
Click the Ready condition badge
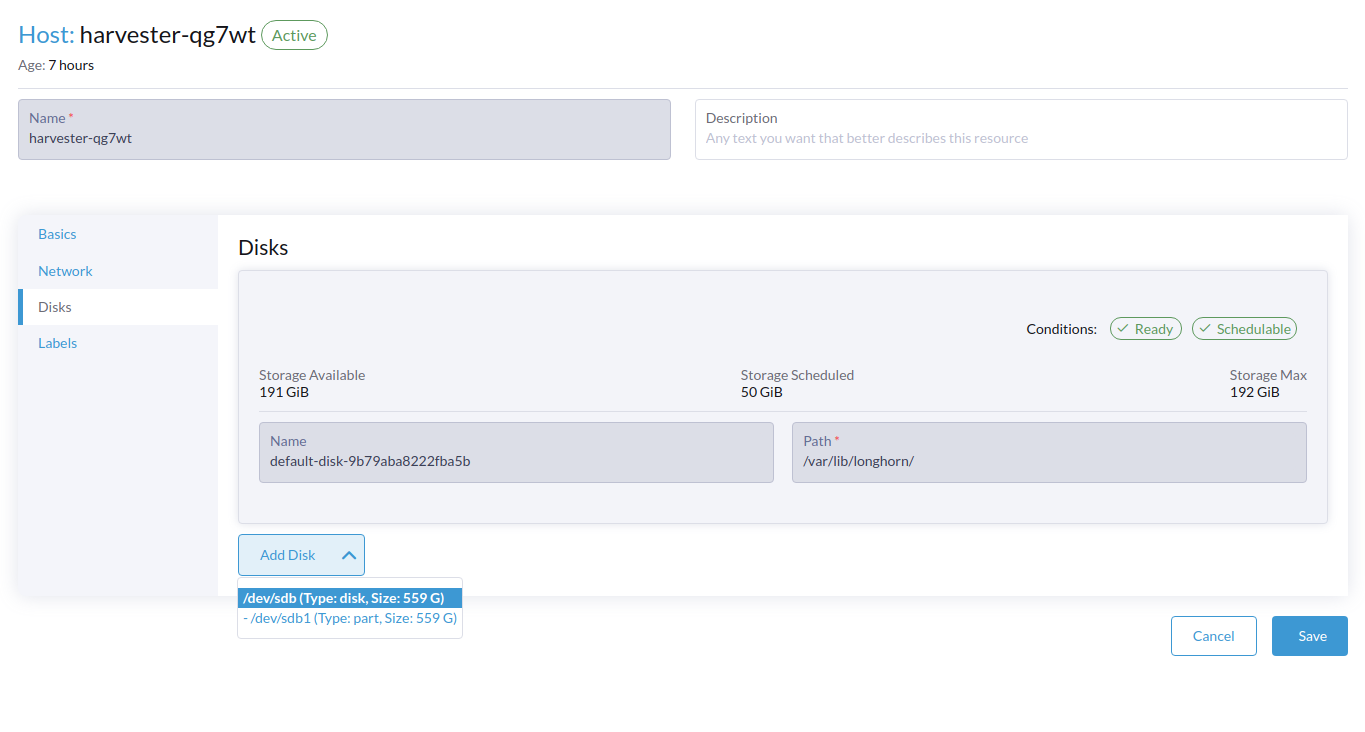tap(1145, 328)
